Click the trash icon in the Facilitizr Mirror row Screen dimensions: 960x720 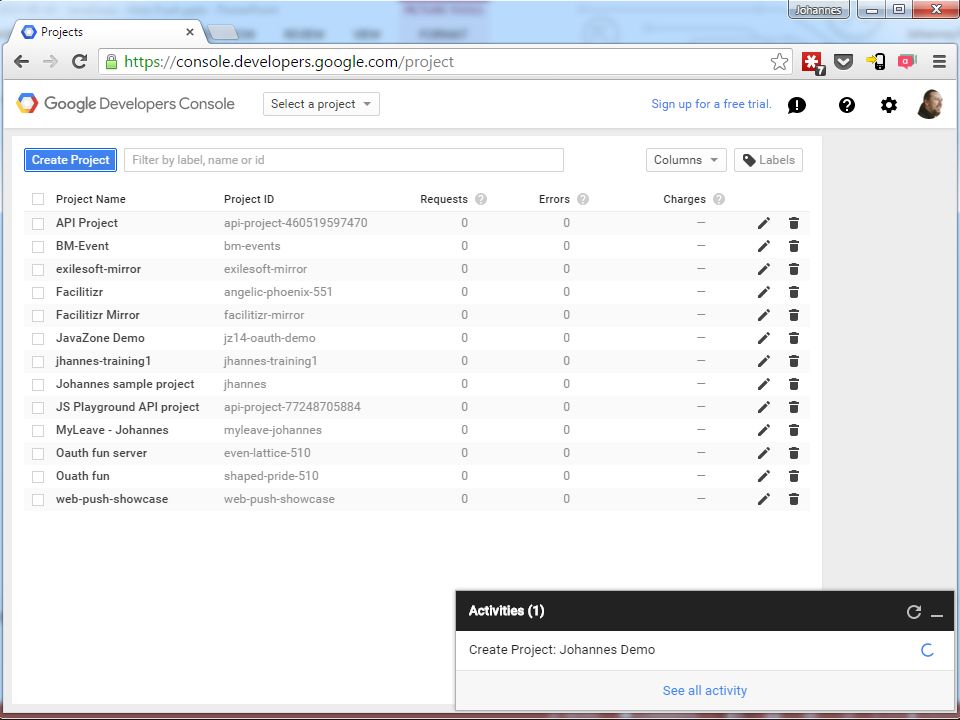[x=793, y=315]
